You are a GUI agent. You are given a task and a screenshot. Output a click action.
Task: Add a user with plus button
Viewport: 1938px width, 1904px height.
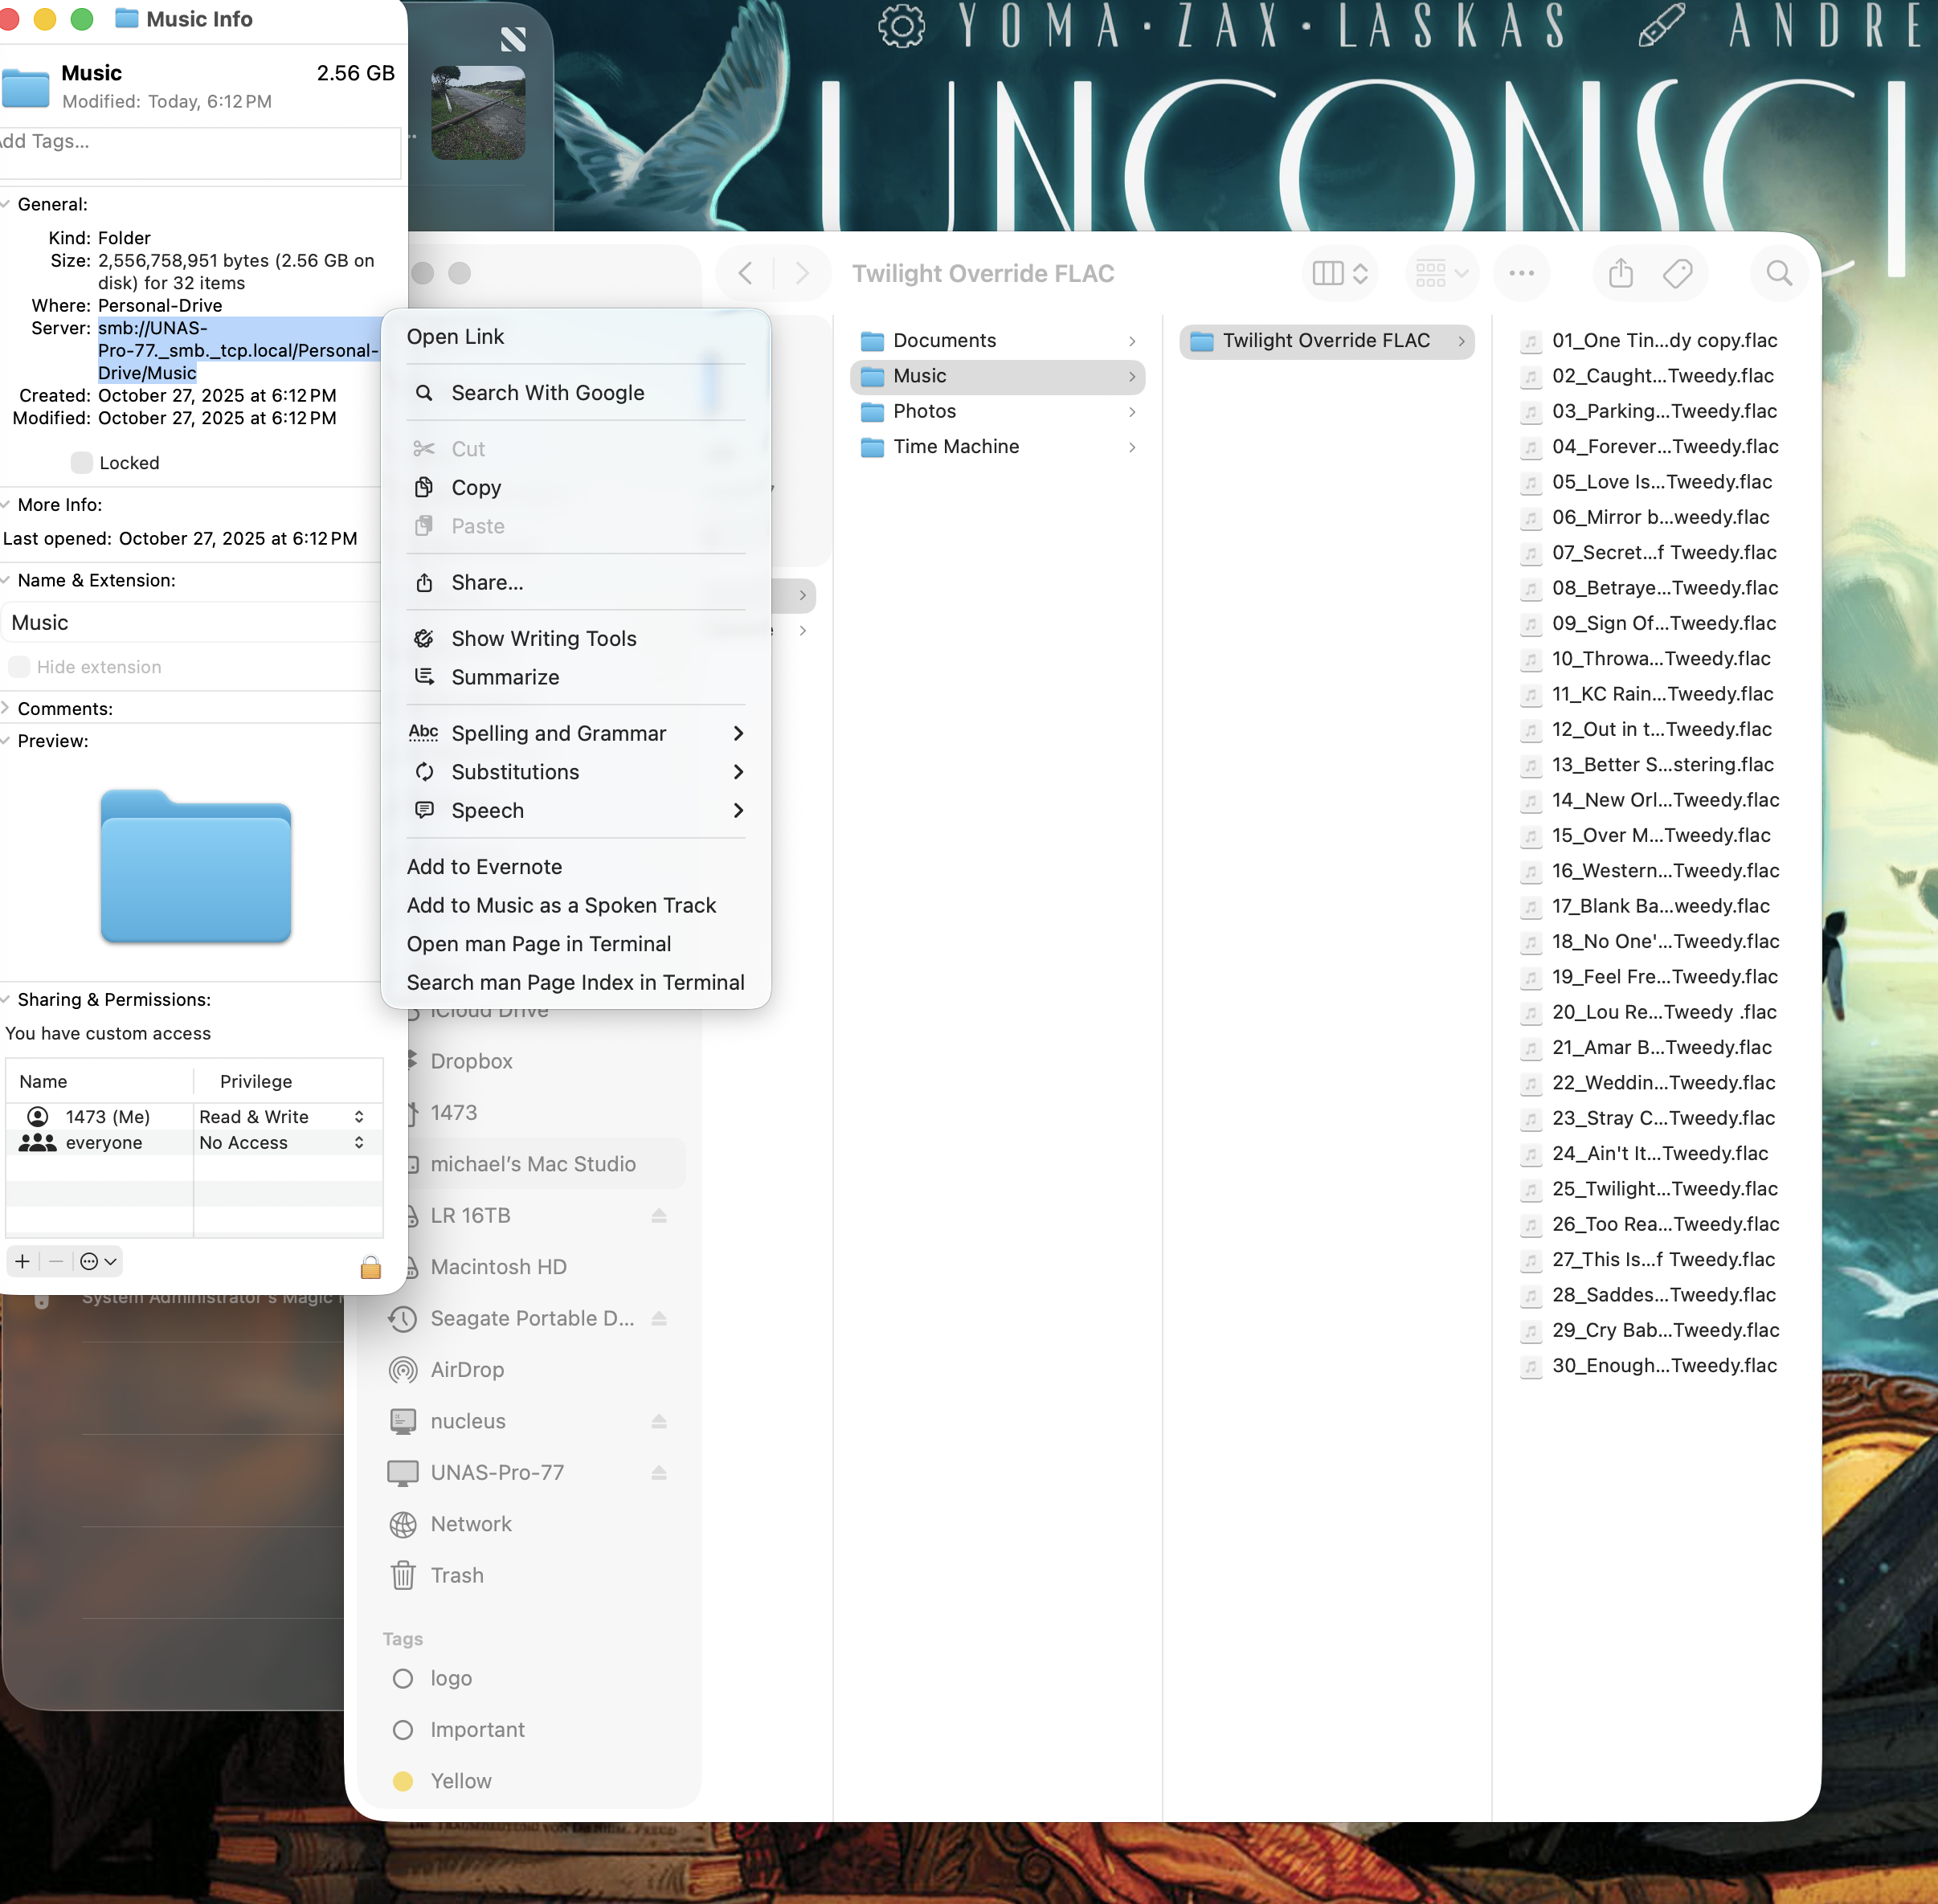(22, 1261)
